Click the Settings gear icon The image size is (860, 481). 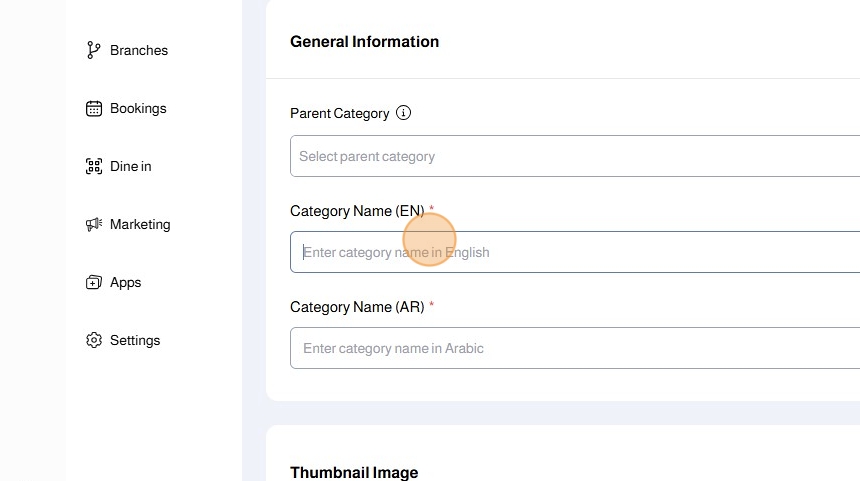tap(94, 340)
